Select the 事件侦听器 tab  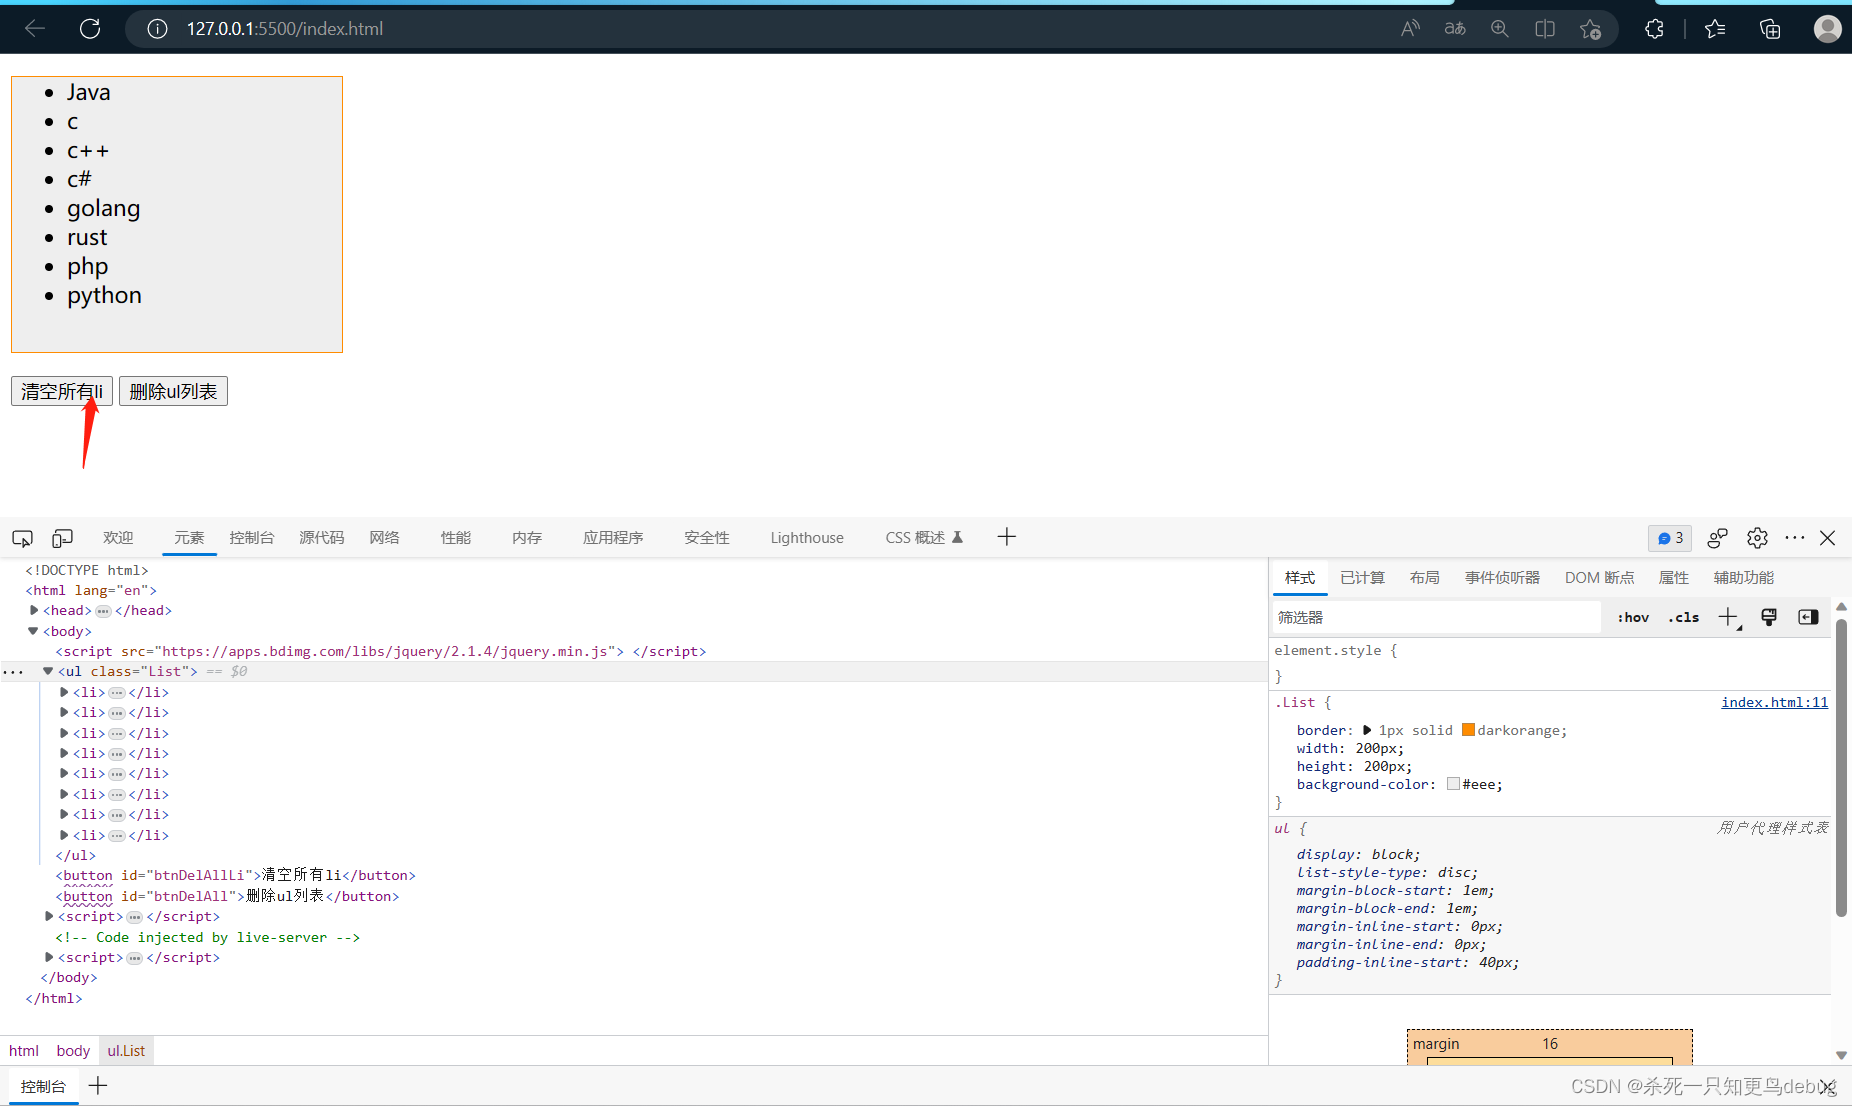tap(1502, 578)
